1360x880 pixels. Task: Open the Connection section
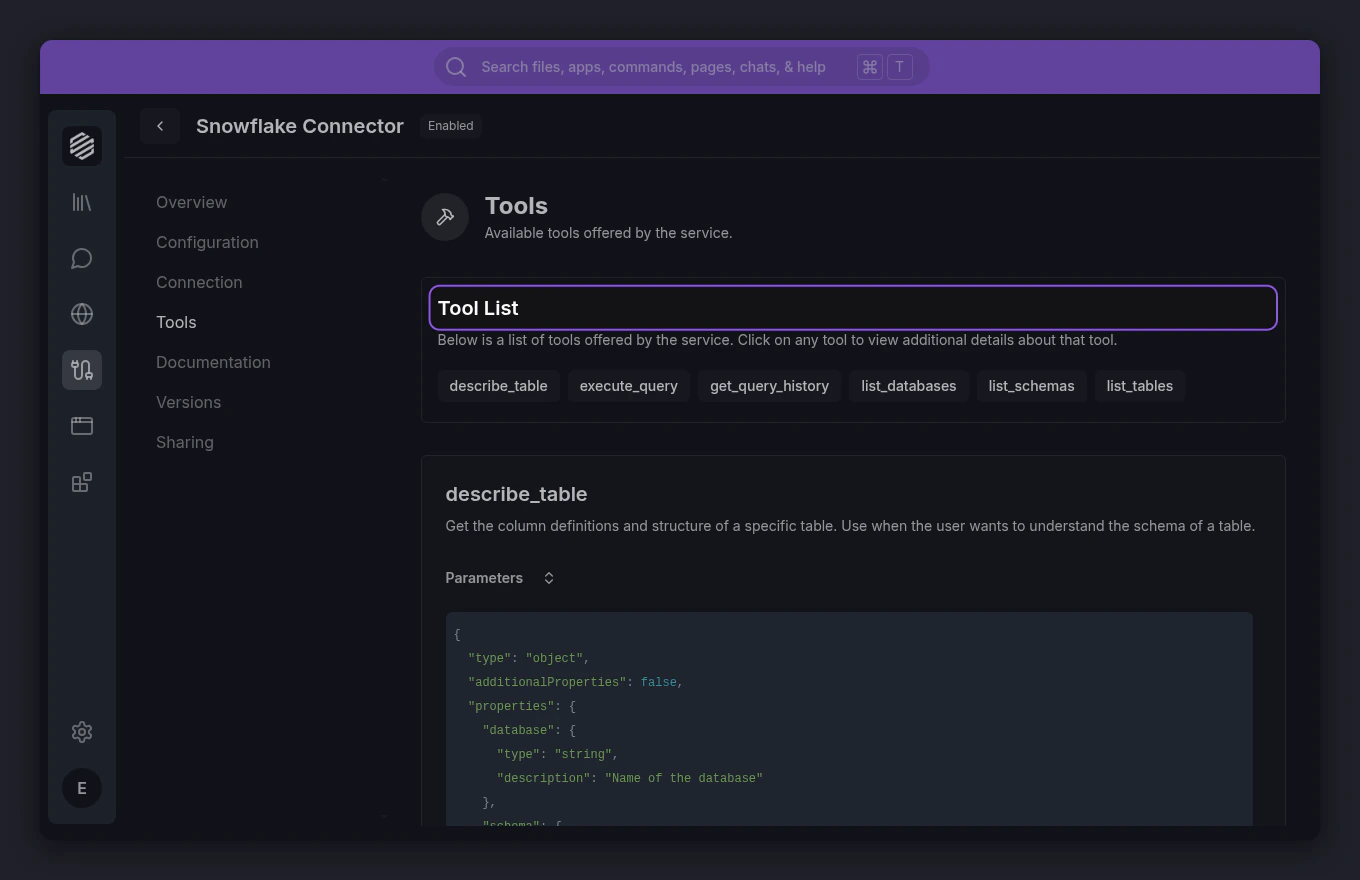[199, 282]
